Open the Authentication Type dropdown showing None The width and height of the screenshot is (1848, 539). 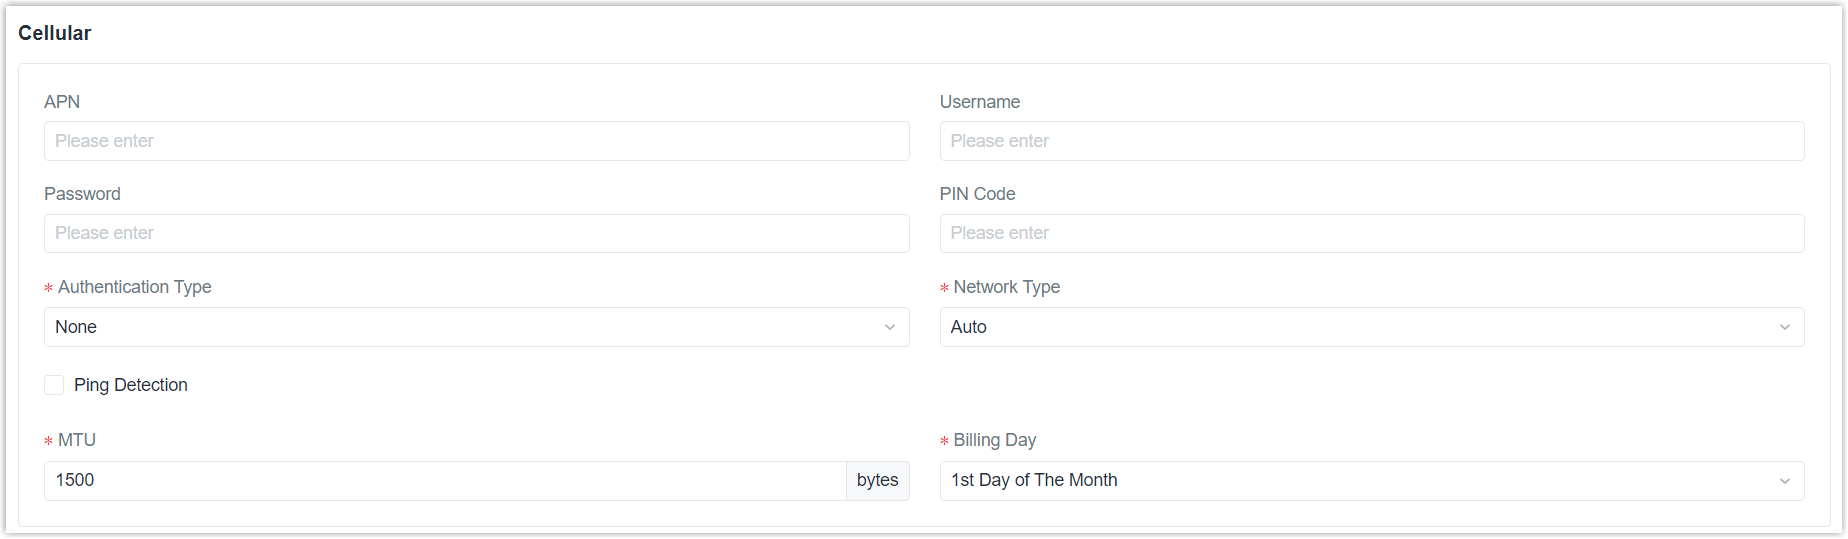[476, 327]
